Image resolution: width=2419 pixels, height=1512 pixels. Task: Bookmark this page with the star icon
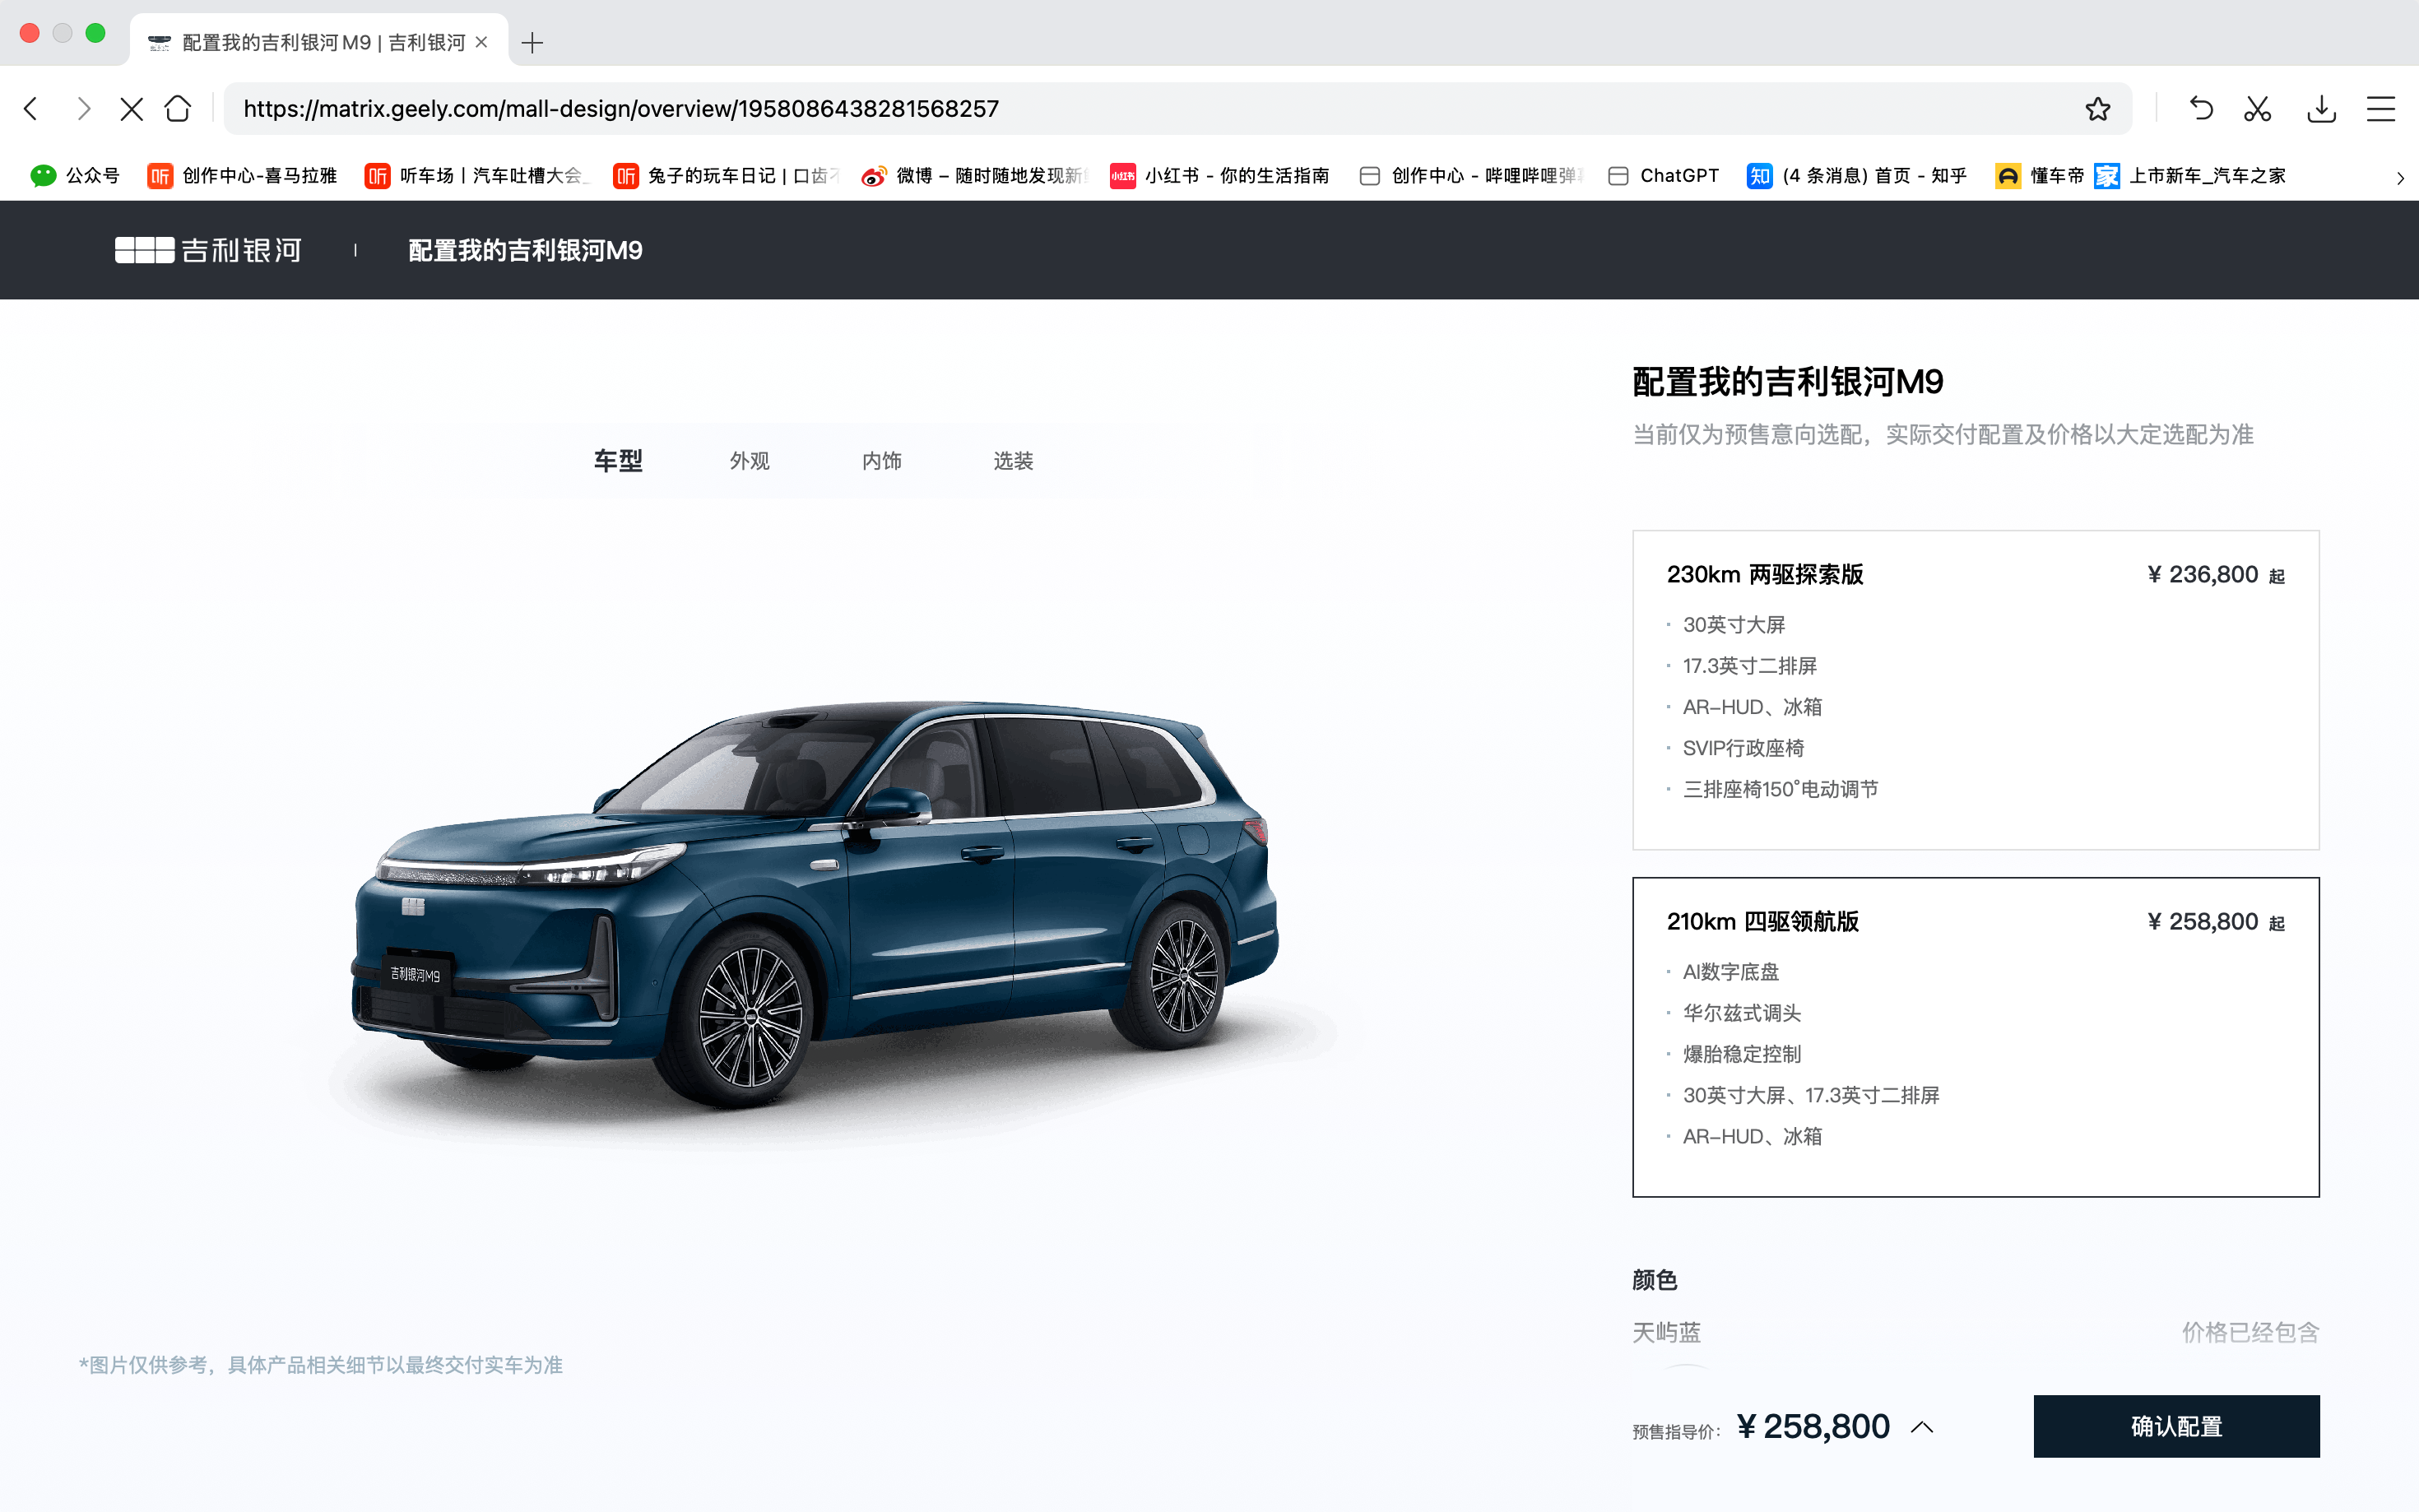click(x=2097, y=109)
